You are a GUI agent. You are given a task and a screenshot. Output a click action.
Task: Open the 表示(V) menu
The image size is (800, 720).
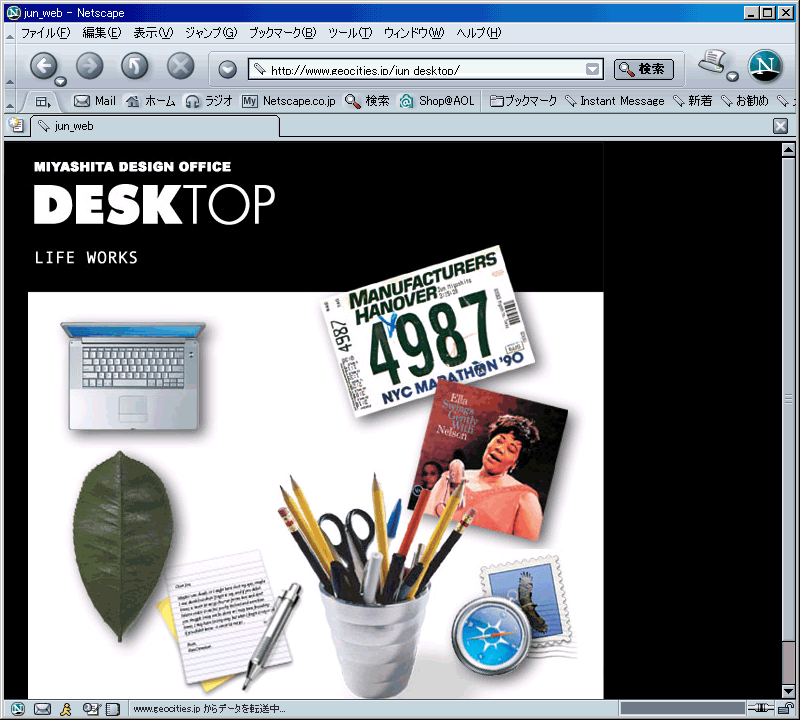point(153,33)
